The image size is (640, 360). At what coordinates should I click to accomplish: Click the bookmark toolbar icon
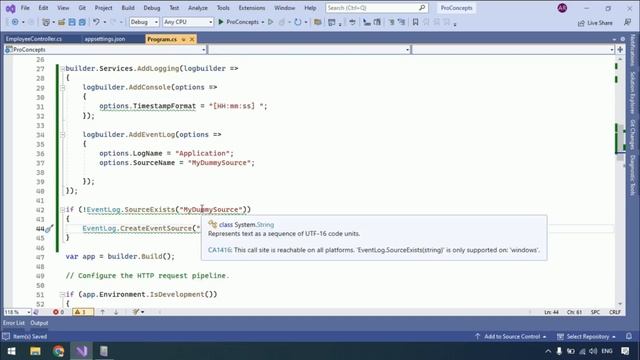point(415,22)
